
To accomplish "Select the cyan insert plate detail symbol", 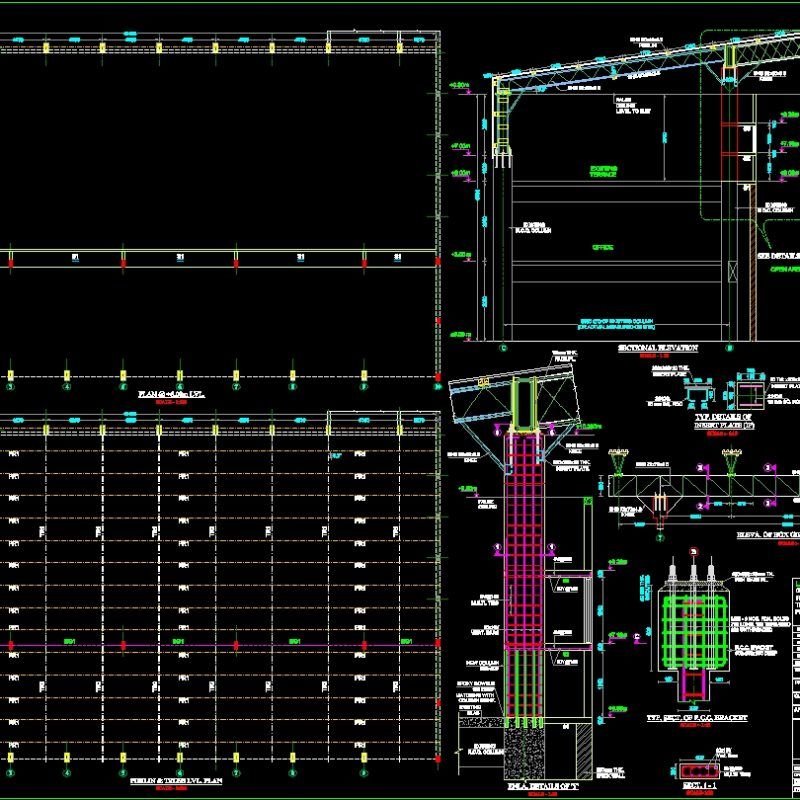I will coord(699,394).
